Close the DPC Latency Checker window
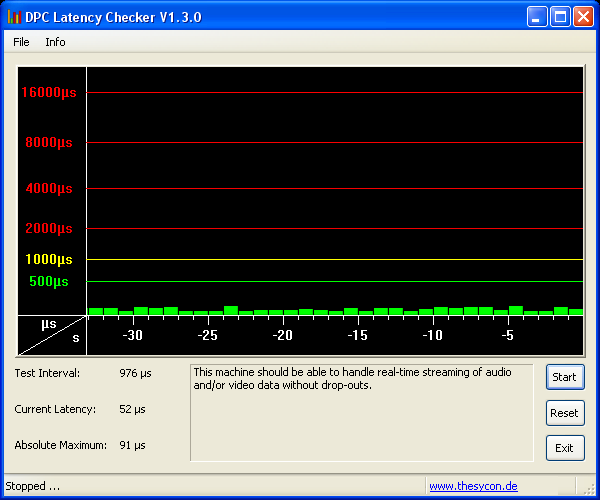600x500 pixels. tap(583, 17)
